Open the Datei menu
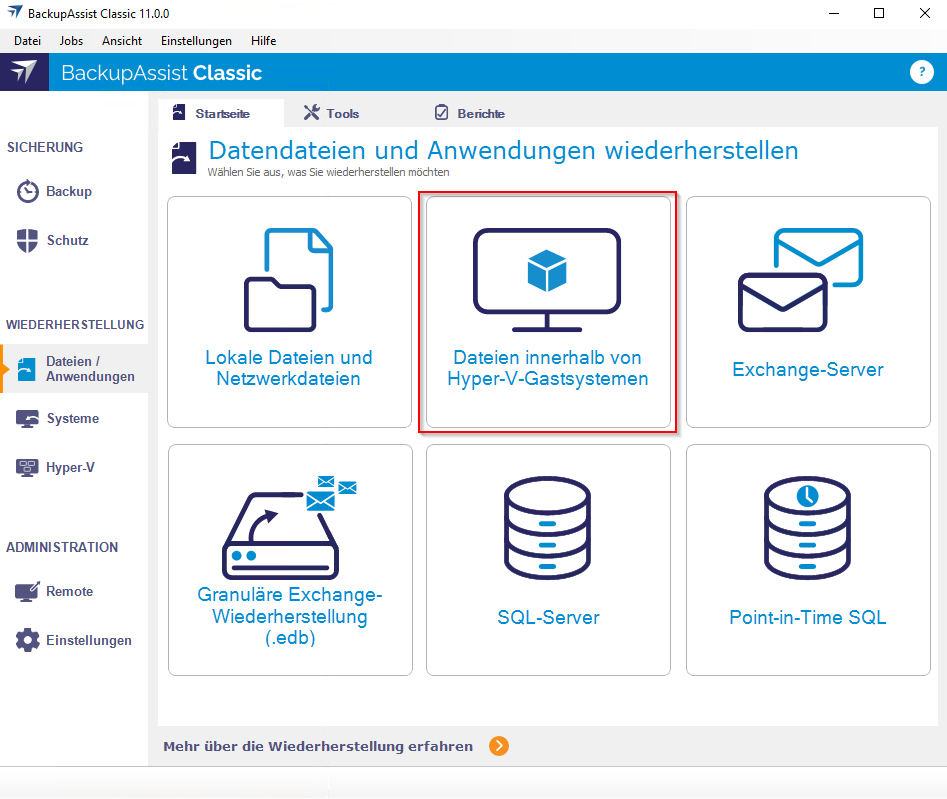Viewport: 947px width, 799px height. [27, 41]
